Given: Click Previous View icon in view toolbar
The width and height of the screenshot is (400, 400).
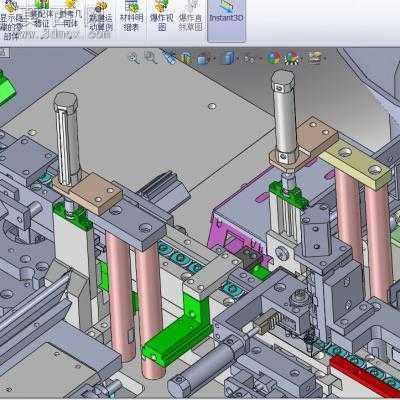Looking at the screenshot, I should click(169, 58).
